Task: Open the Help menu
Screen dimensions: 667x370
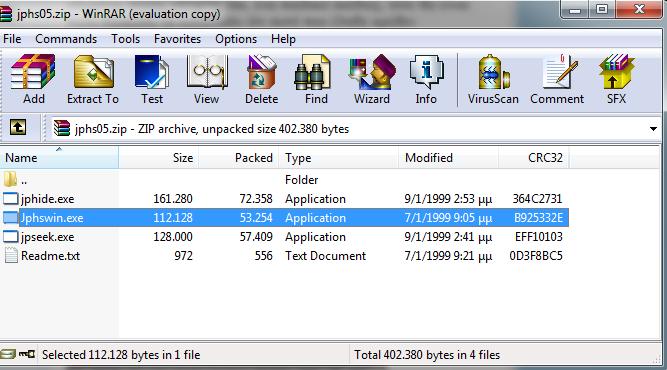Action: 283,39
